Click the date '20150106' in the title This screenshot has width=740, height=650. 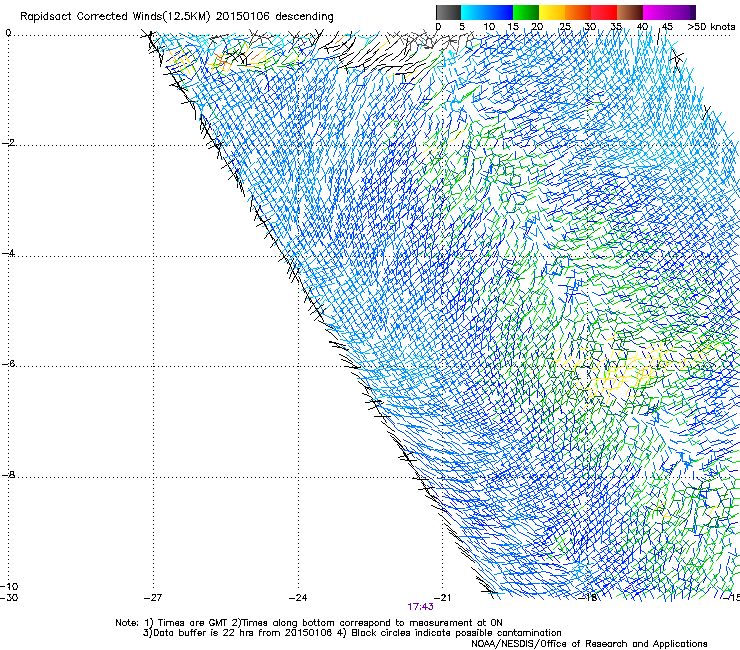coord(243,16)
